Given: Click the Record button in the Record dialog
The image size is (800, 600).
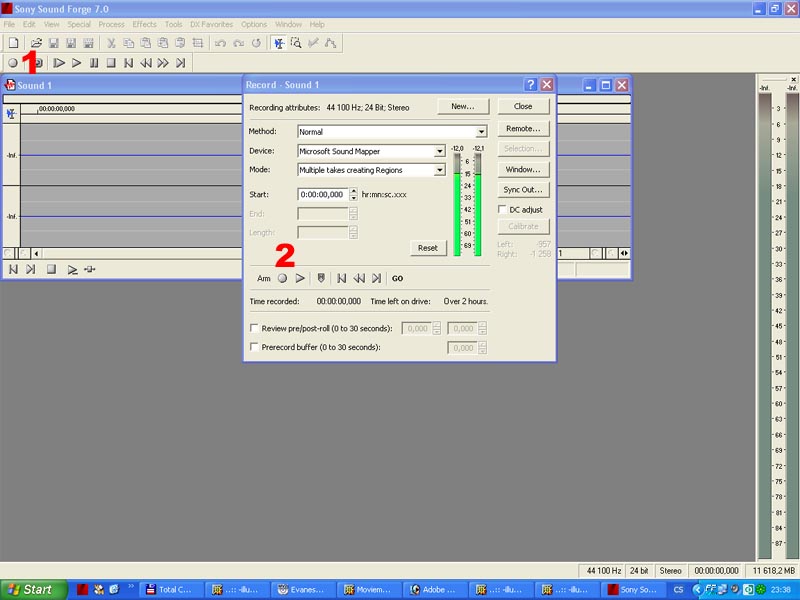Looking at the screenshot, I should click(282, 278).
